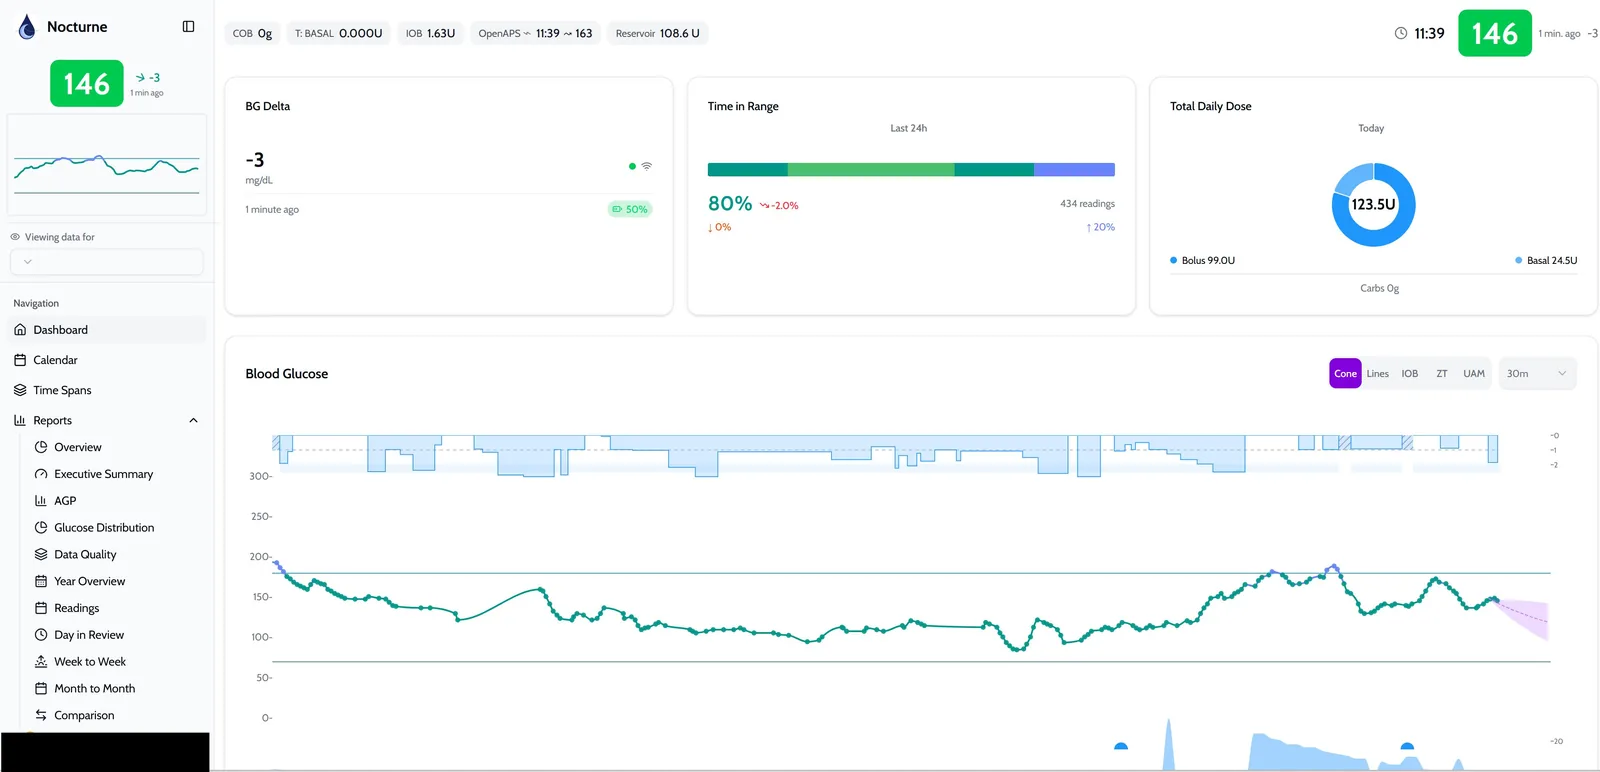Click the Reservoir 108.6 U pill
Viewport: 1600px width, 772px height.
pyautogui.click(x=657, y=33)
